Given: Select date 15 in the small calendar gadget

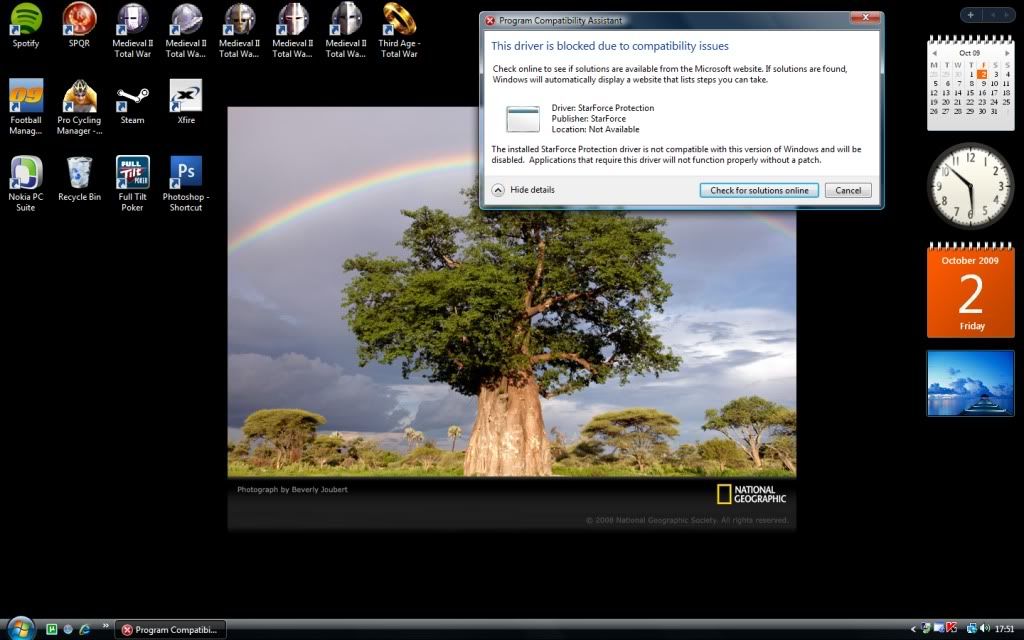Looking at the screenshot, I should (970, 93).
